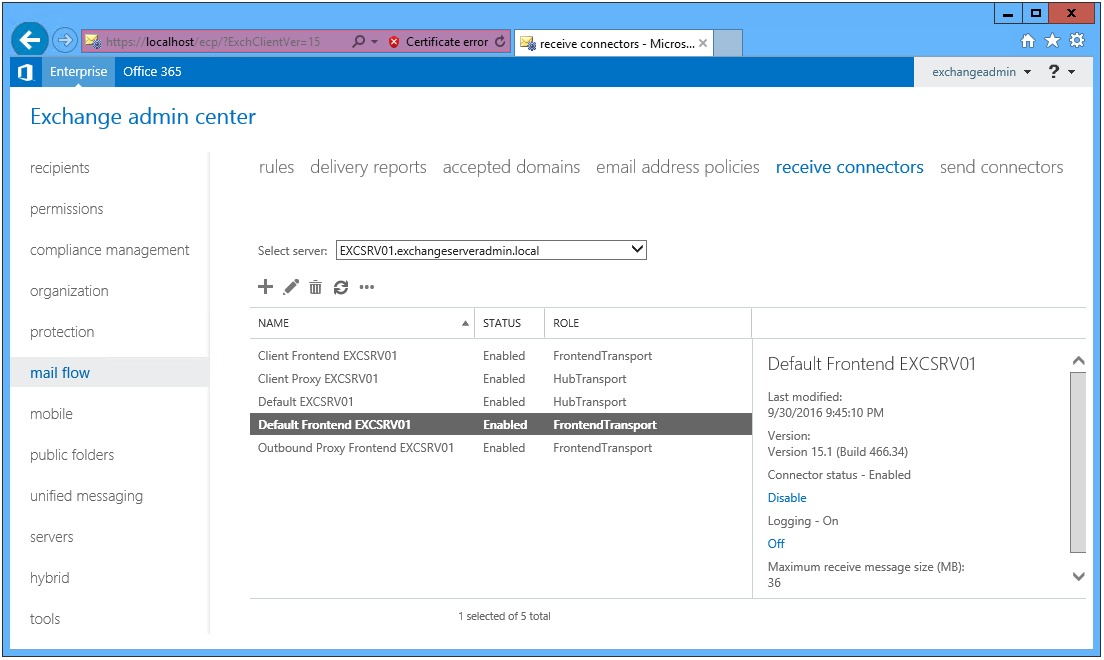
Task: Go to organization section
Action: pos(69,291)
